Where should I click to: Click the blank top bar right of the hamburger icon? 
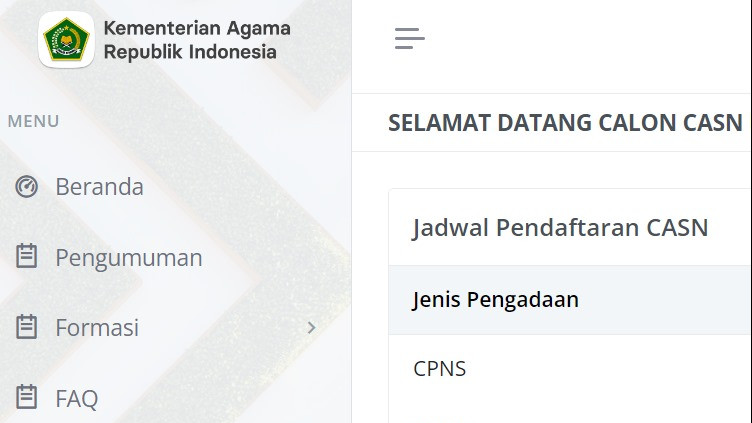pyautogui.click(x=600, y=40)
